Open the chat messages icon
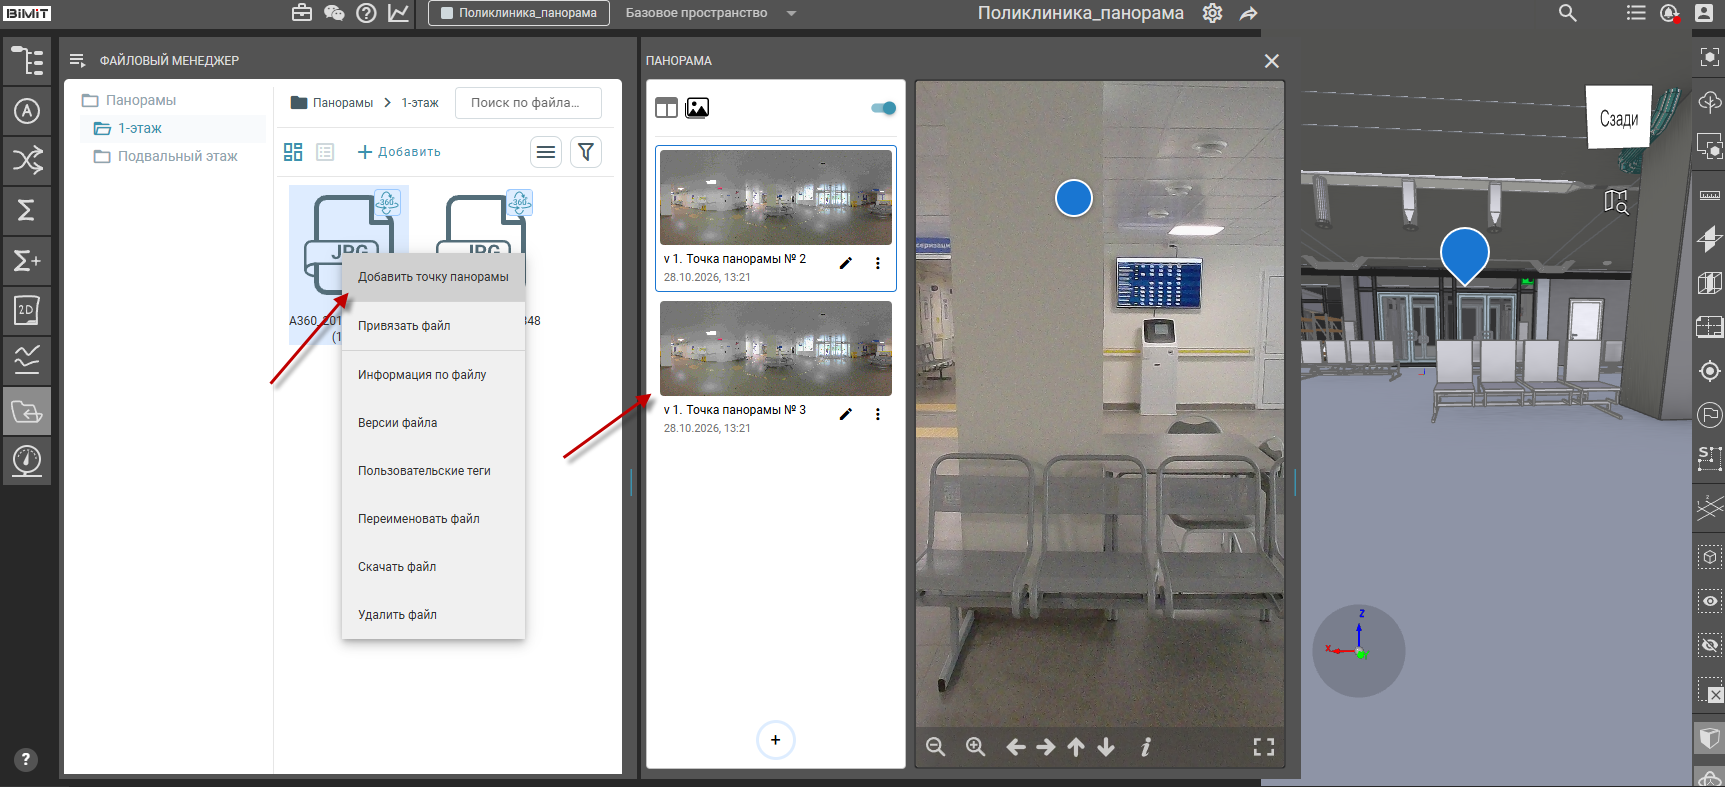1725x787 pixels. pos(334,13)
